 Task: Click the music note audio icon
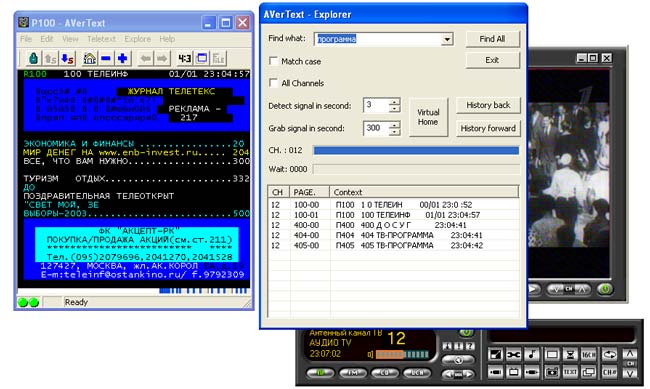532,355
